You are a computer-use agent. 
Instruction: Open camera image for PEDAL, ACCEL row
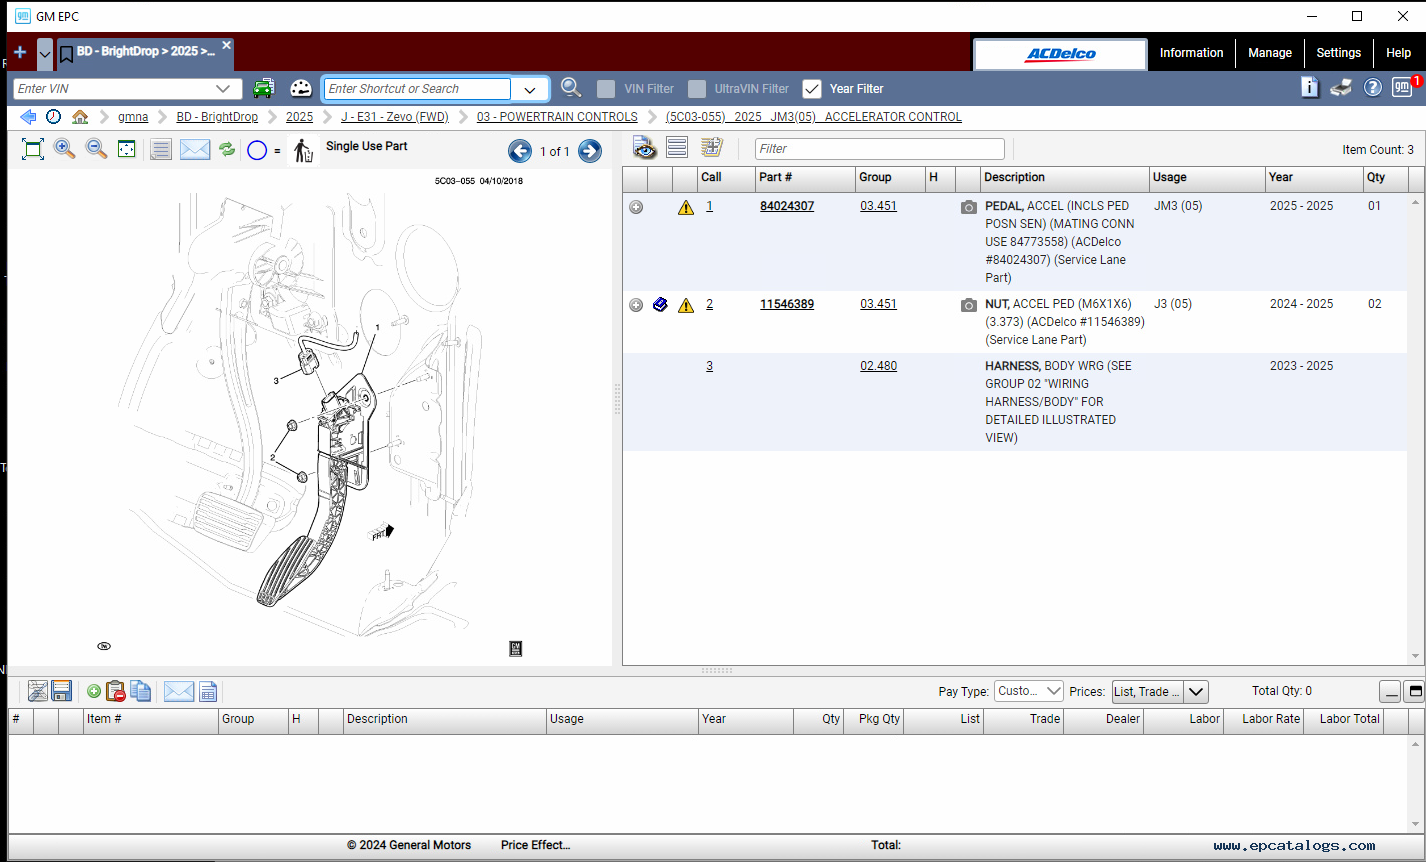tap(968, 207)
